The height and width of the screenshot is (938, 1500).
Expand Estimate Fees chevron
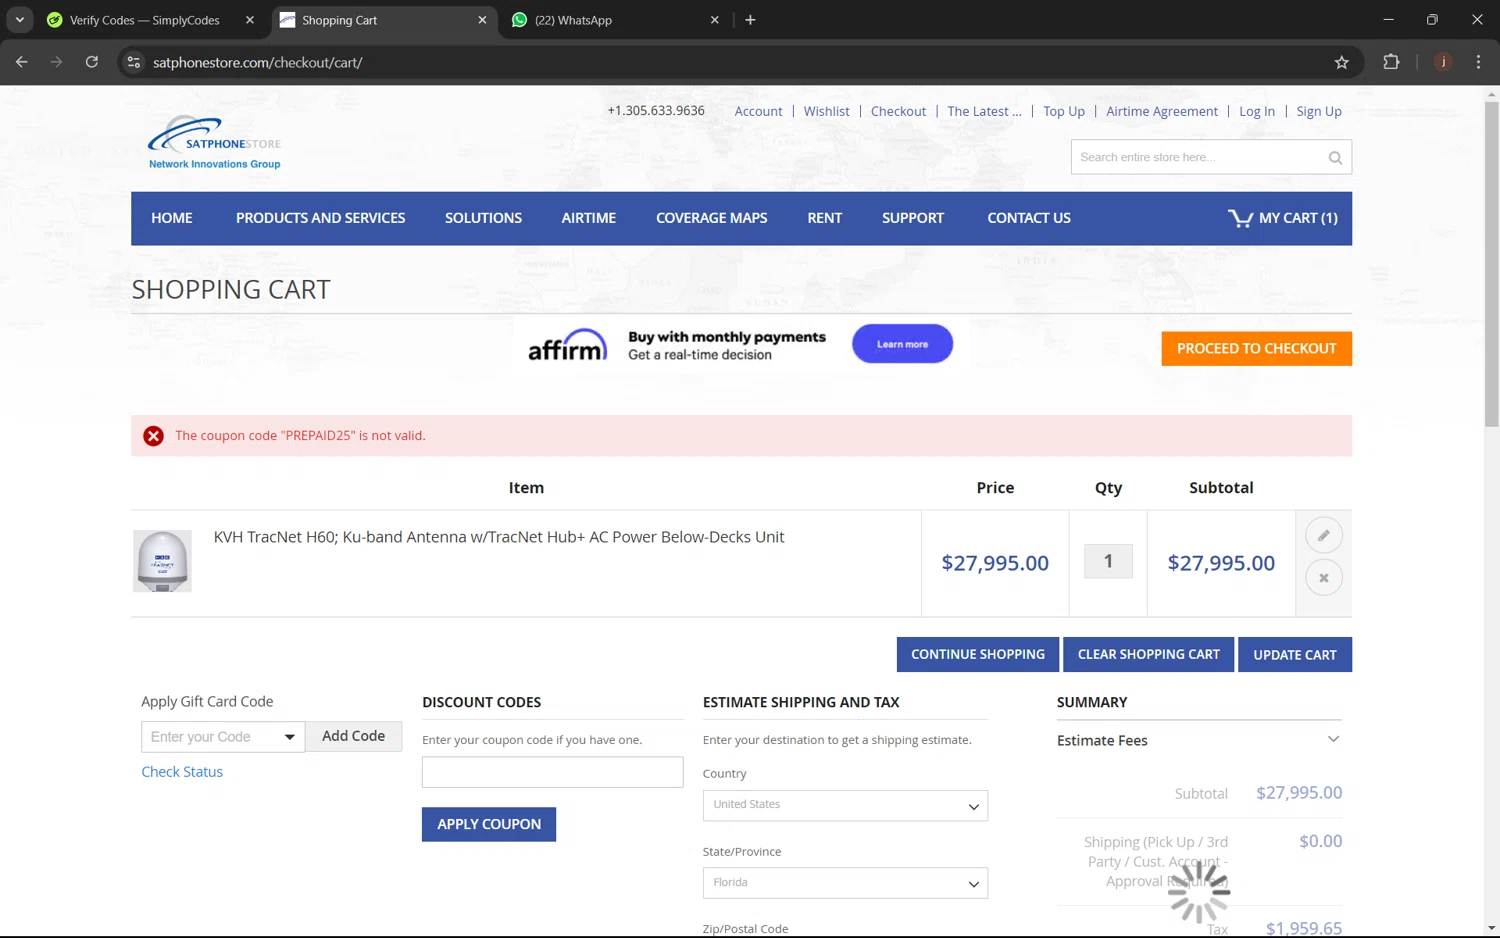pos(1333,740)
